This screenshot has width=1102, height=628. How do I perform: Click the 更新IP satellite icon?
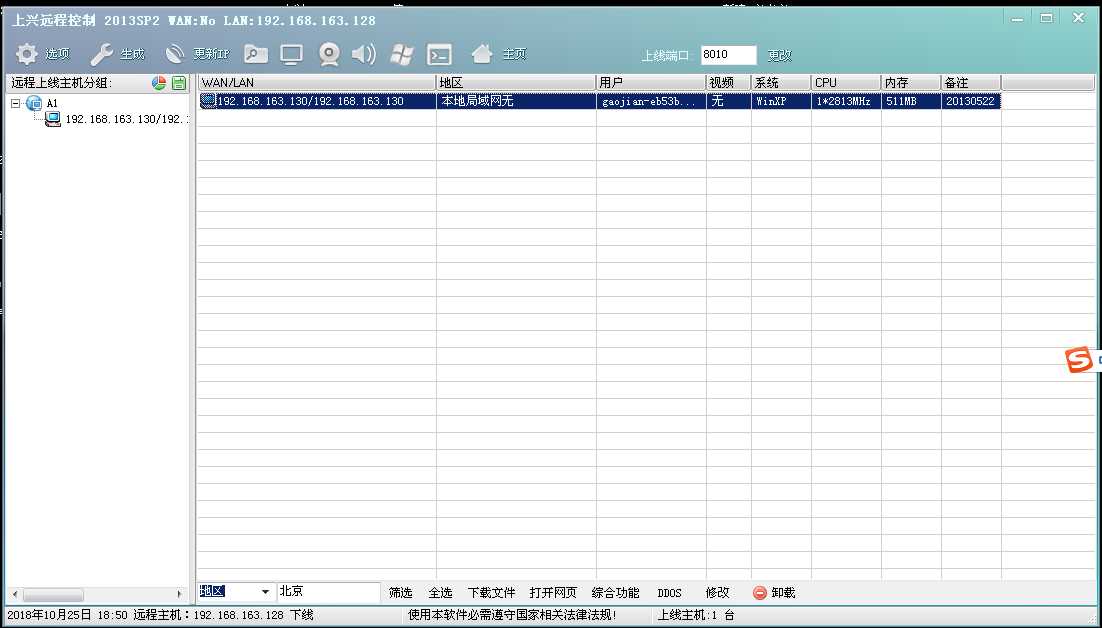[x=174, y=54]
